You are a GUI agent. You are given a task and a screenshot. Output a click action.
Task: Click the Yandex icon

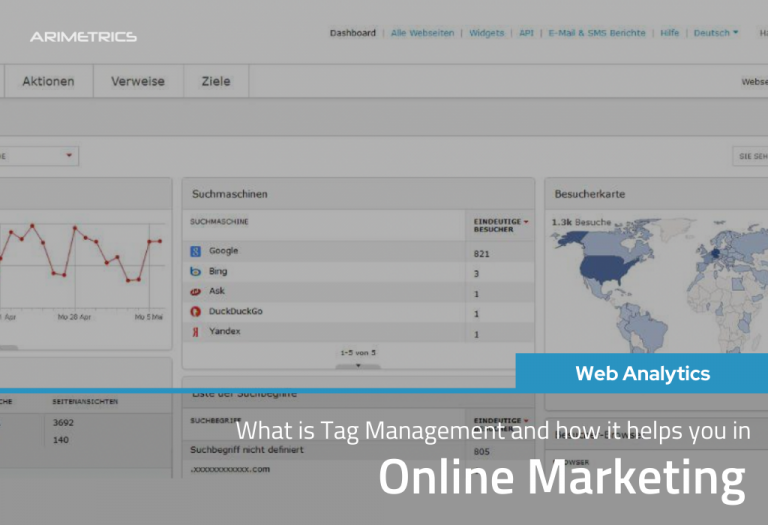click(196, 332)
